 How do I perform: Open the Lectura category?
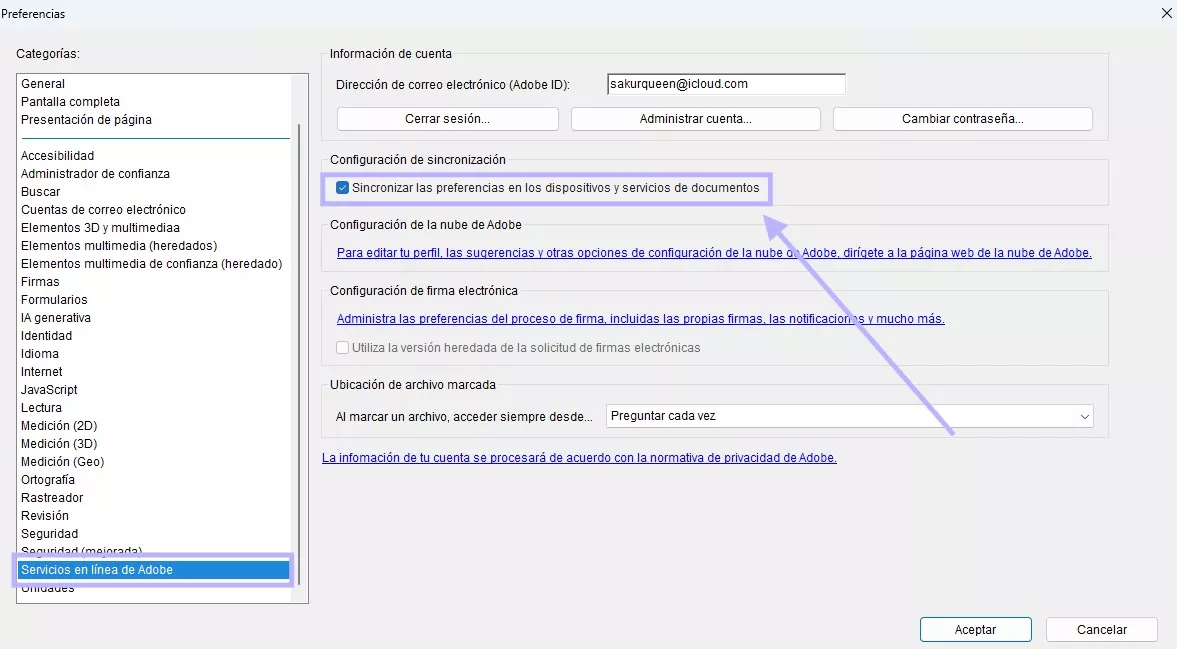(x=41, y=408)
